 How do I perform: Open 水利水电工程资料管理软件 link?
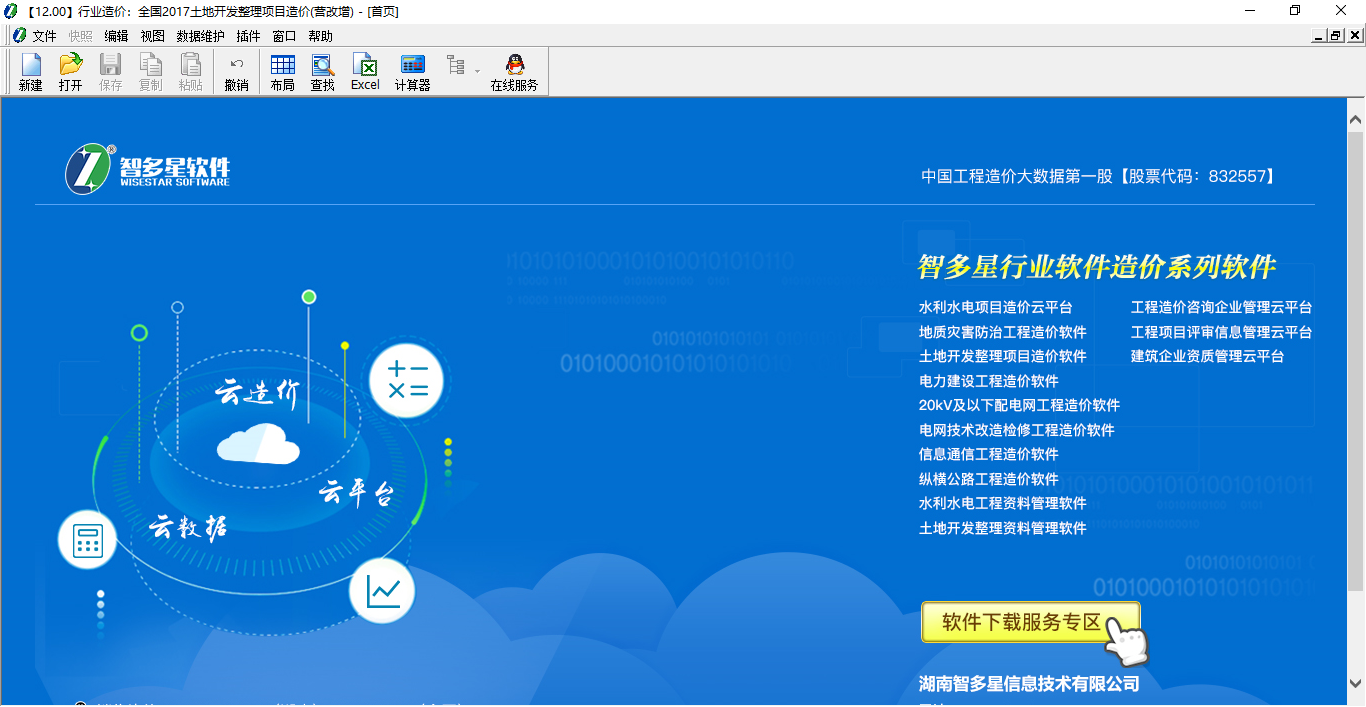[x=1002, y=503]
